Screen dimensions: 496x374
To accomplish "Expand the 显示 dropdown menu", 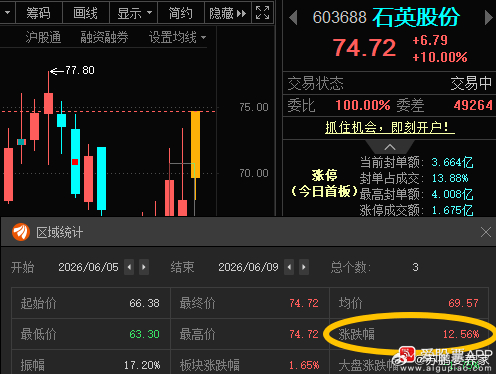I will [134, 13].
